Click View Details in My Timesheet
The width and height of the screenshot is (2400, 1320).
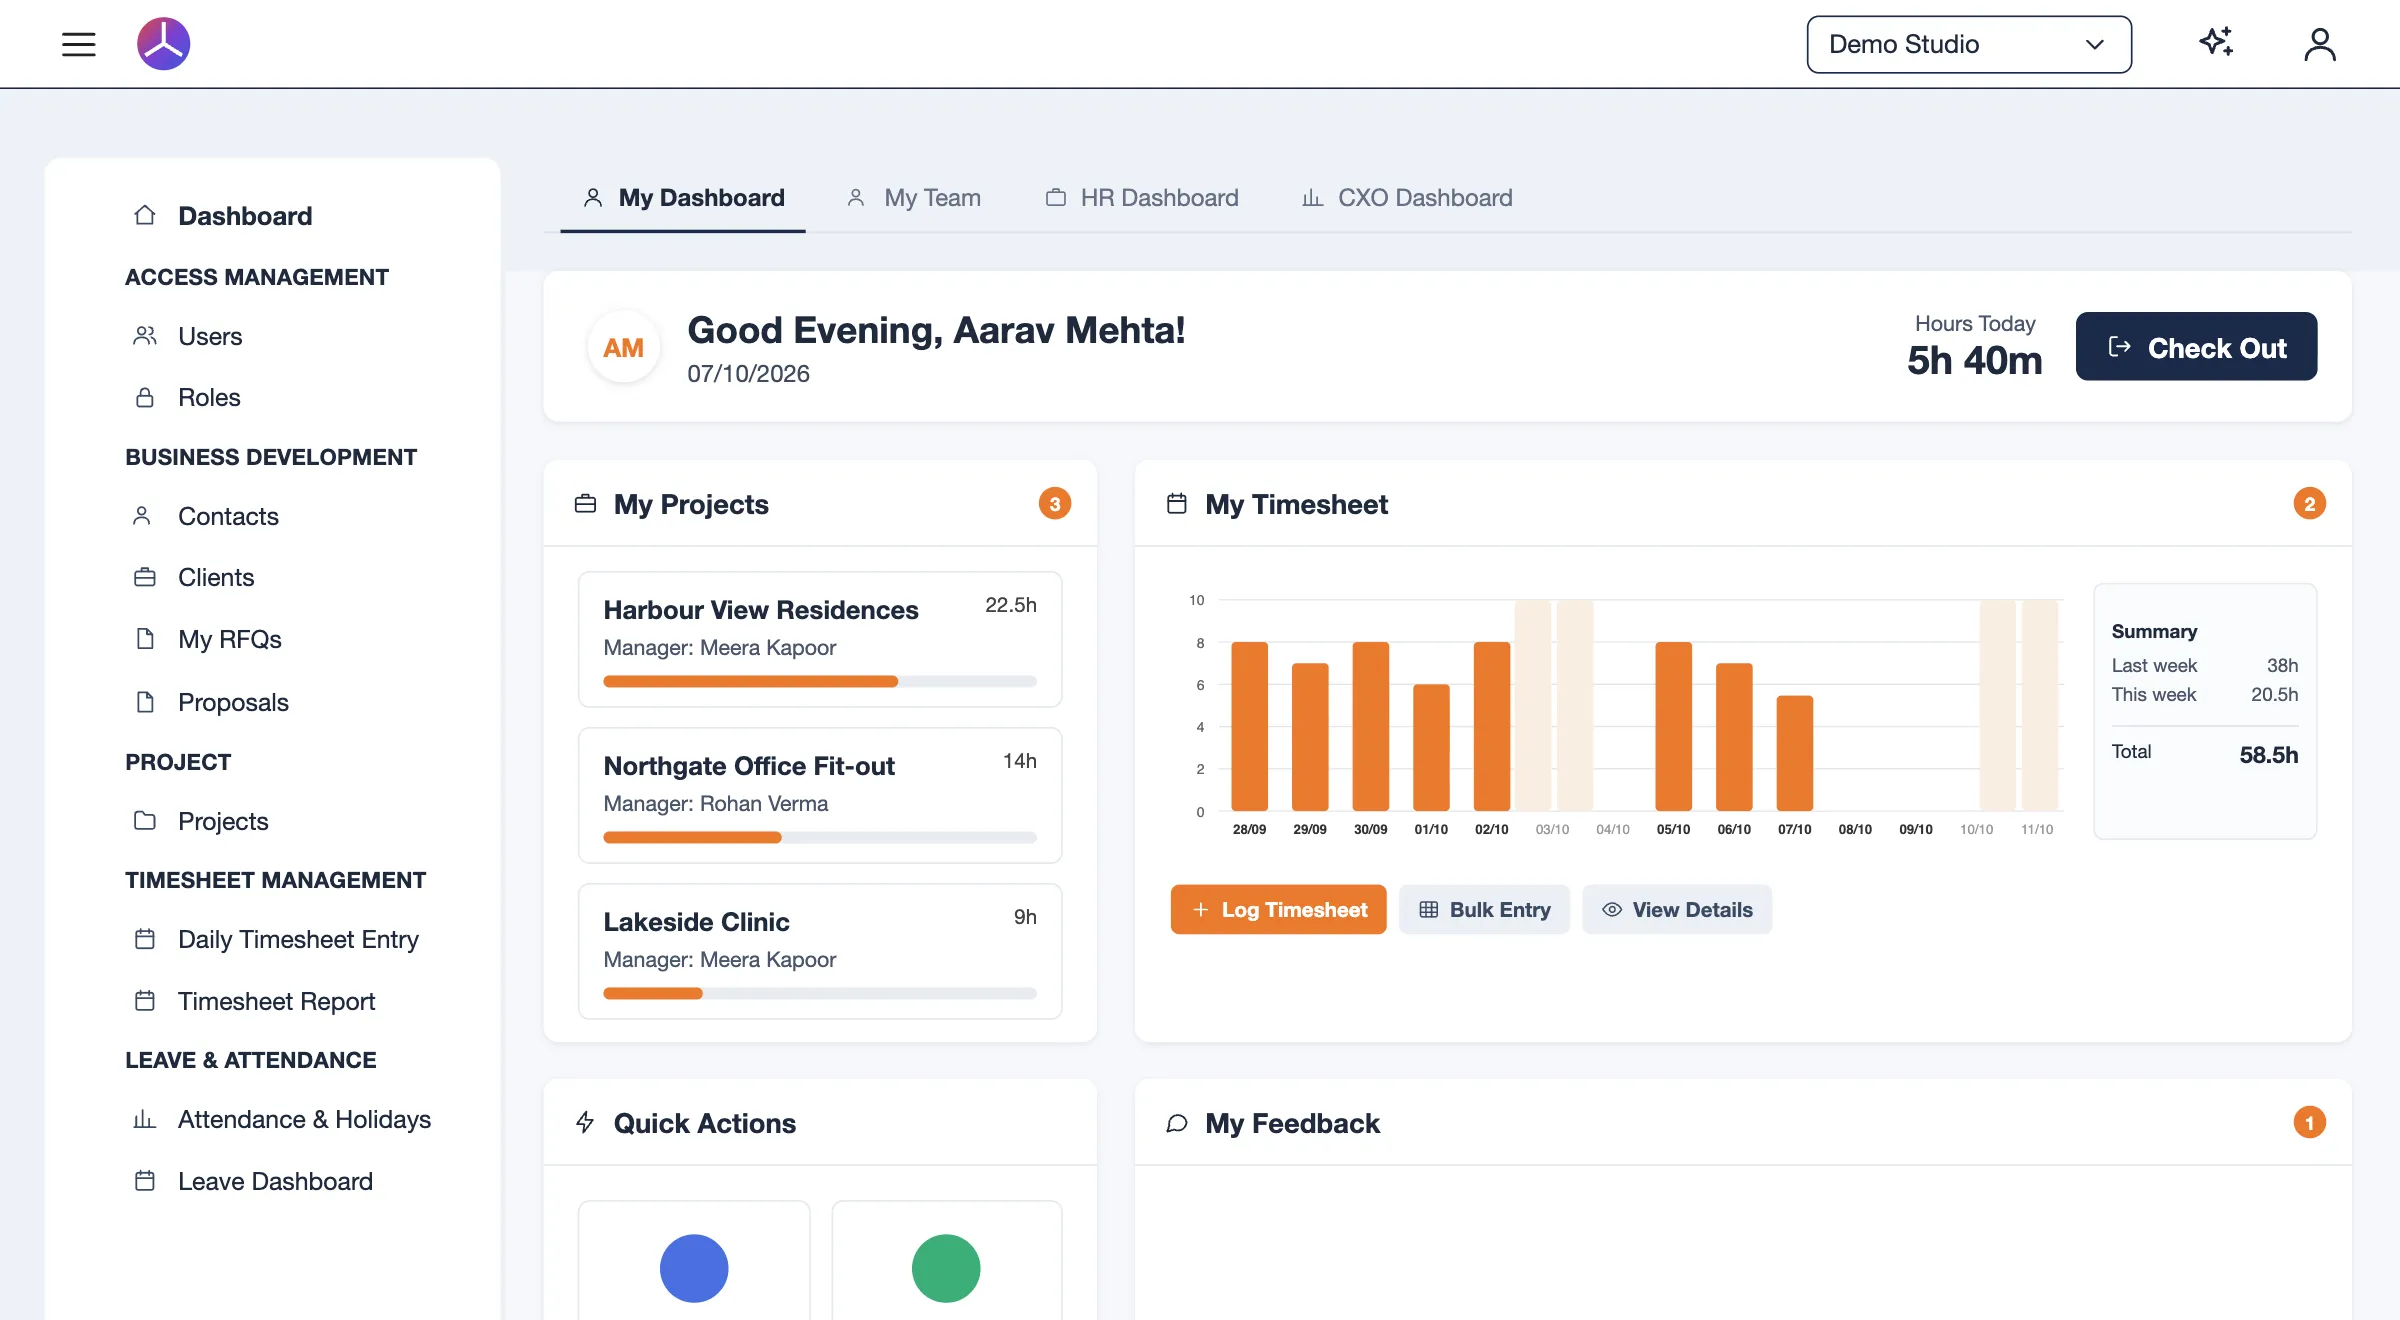point(1677,910)
